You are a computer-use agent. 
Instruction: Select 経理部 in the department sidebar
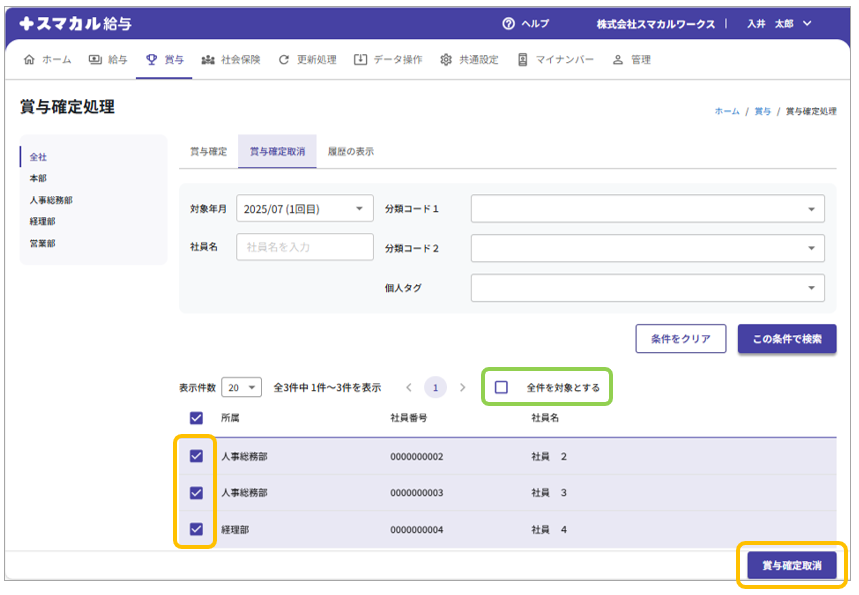pos(43,222)
